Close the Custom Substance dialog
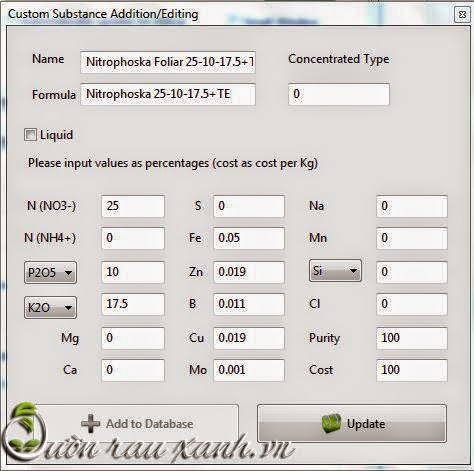Screen dimensions: 474x471 click(462, 15)
